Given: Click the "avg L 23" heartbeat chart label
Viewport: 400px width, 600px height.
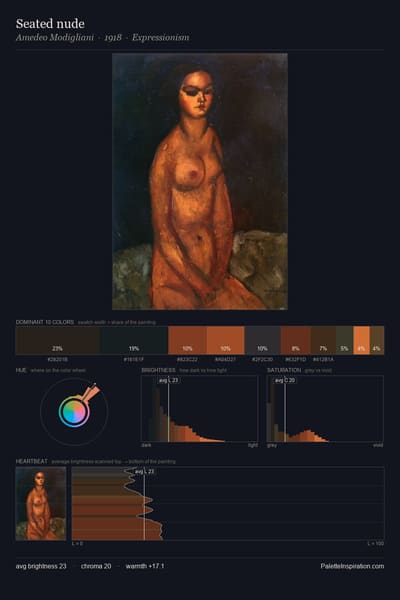Looking at the screenshot, I should coord(144,471).
